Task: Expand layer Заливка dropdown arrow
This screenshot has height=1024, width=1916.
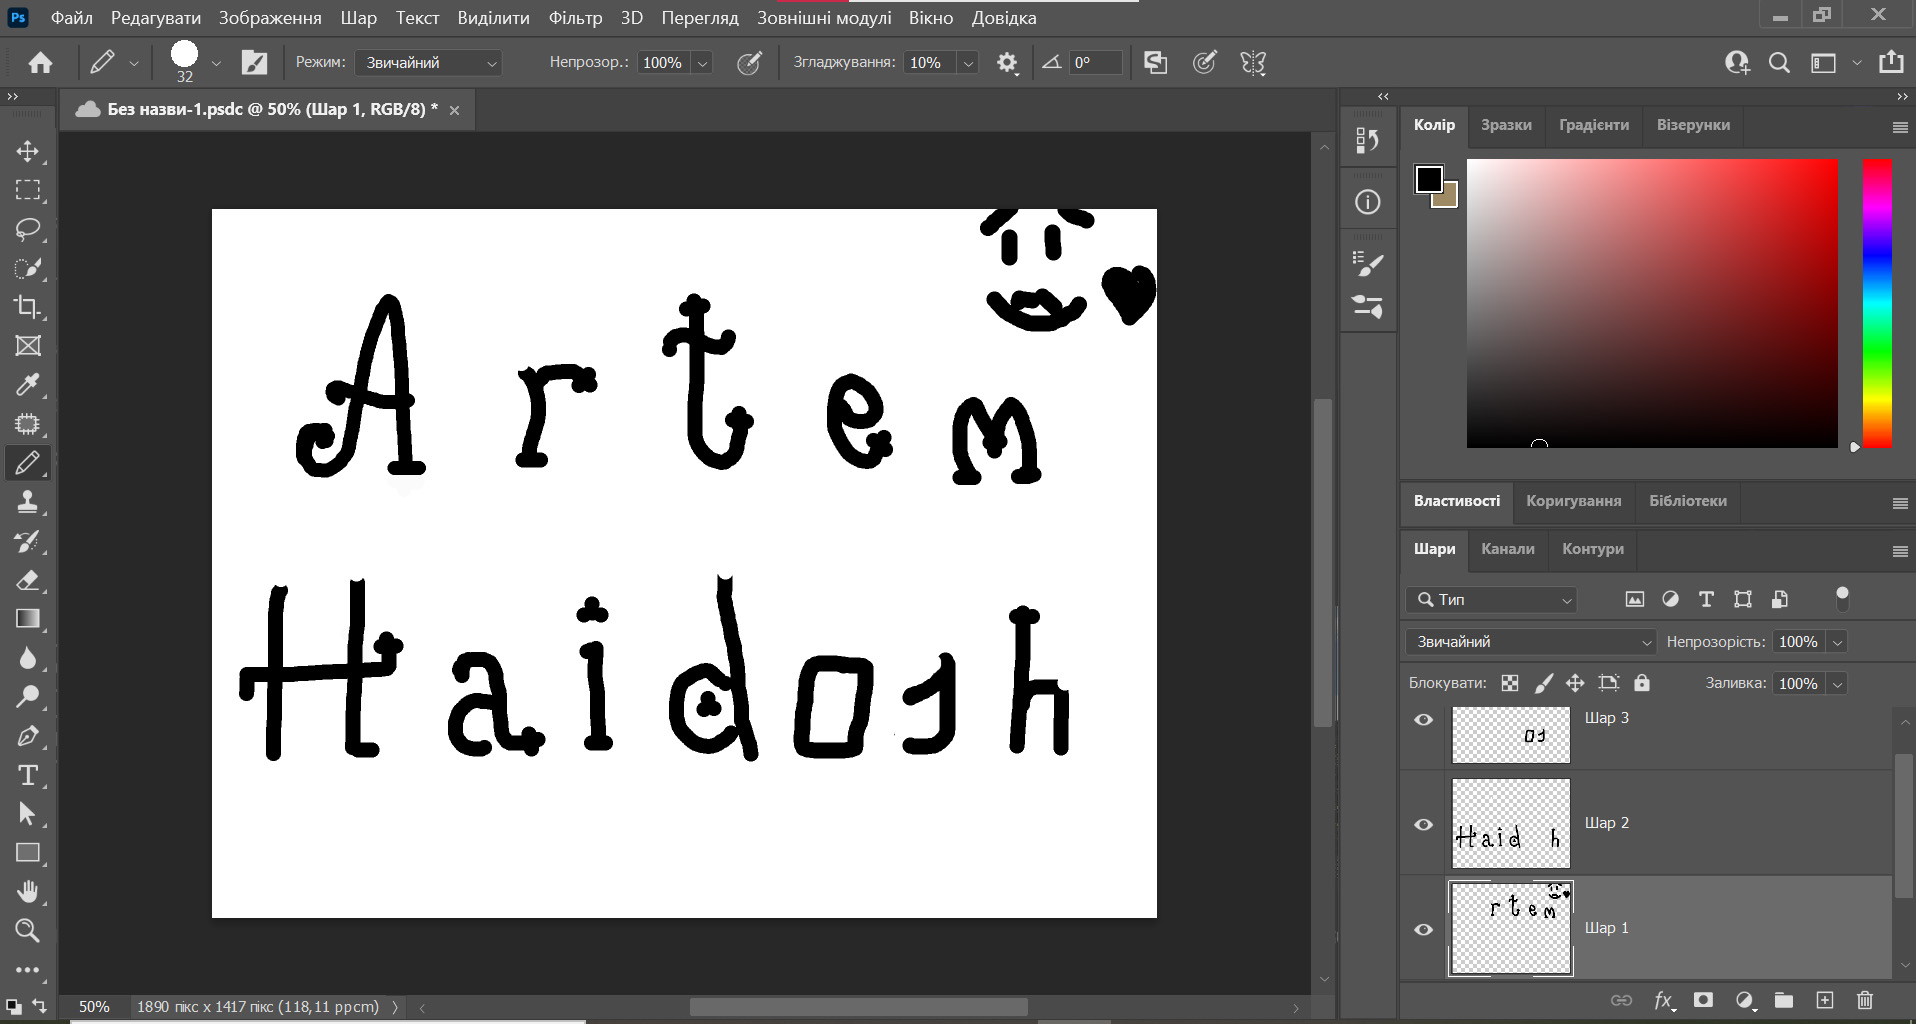Action: click(x=1837, y=684)
